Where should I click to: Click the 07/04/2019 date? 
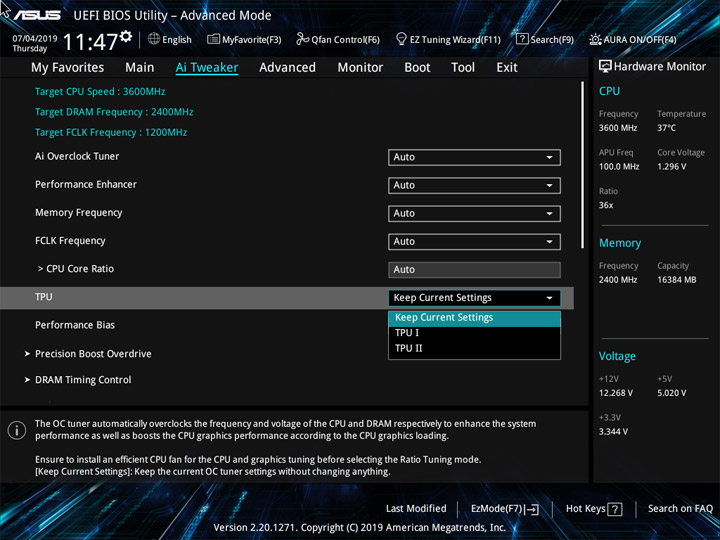click(x=34, y=39)
